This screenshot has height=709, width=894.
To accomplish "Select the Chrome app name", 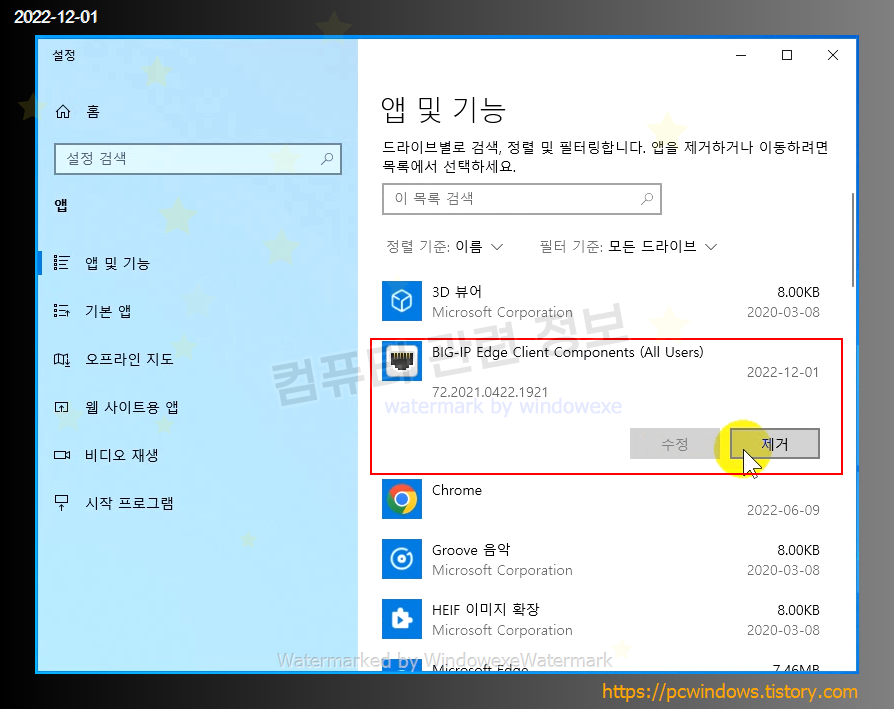I will pos(457,490).
